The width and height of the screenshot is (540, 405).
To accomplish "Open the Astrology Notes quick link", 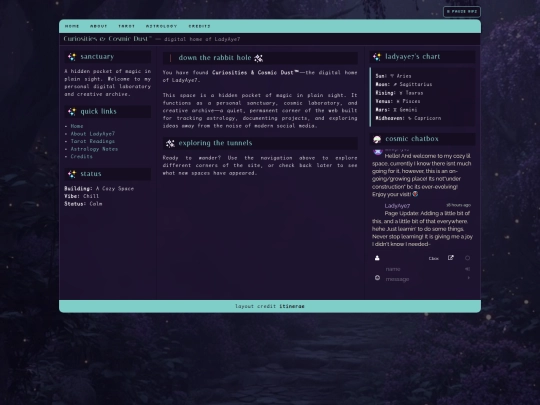I will tap(94, 149).
